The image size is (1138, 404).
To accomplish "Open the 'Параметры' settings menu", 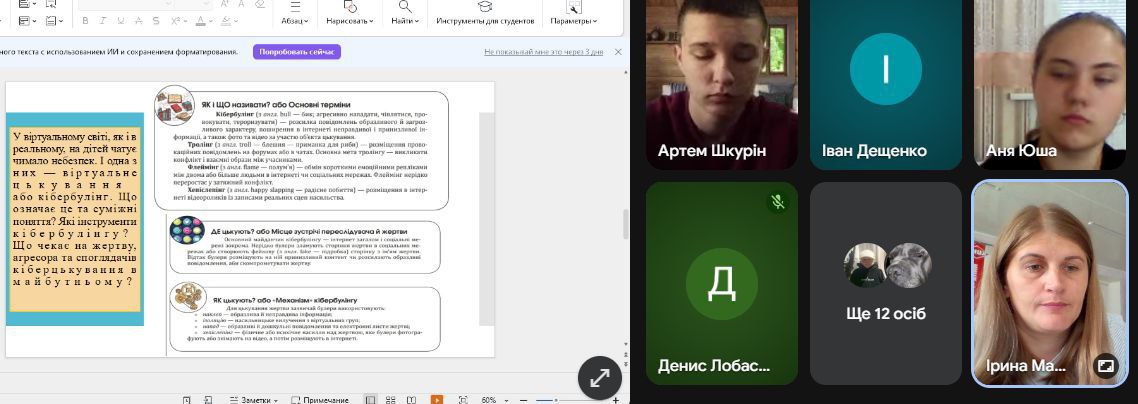I will [574, 20].
